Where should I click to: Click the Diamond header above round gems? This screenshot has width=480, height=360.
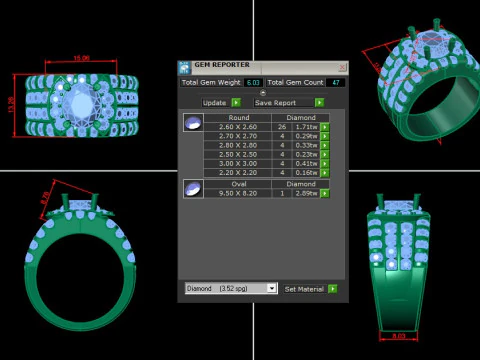(x=301, y=118)
